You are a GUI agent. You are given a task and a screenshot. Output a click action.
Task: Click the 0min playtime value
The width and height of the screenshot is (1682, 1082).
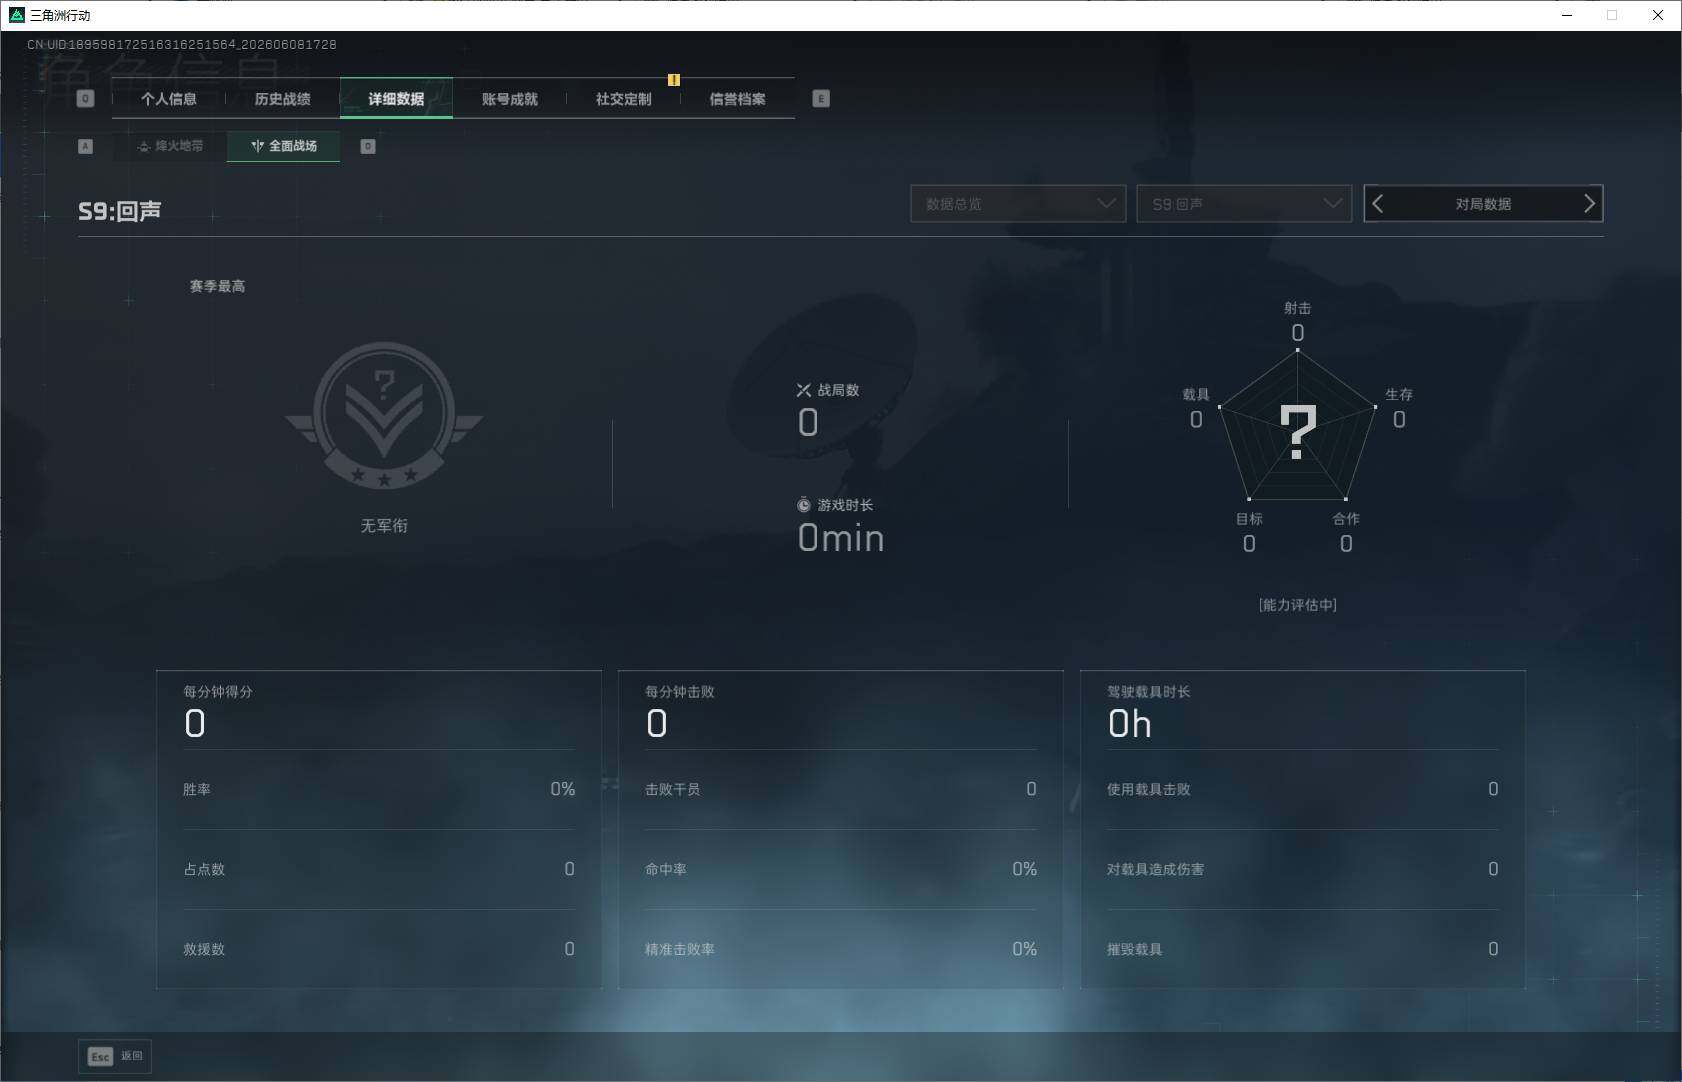click(841, 538)
